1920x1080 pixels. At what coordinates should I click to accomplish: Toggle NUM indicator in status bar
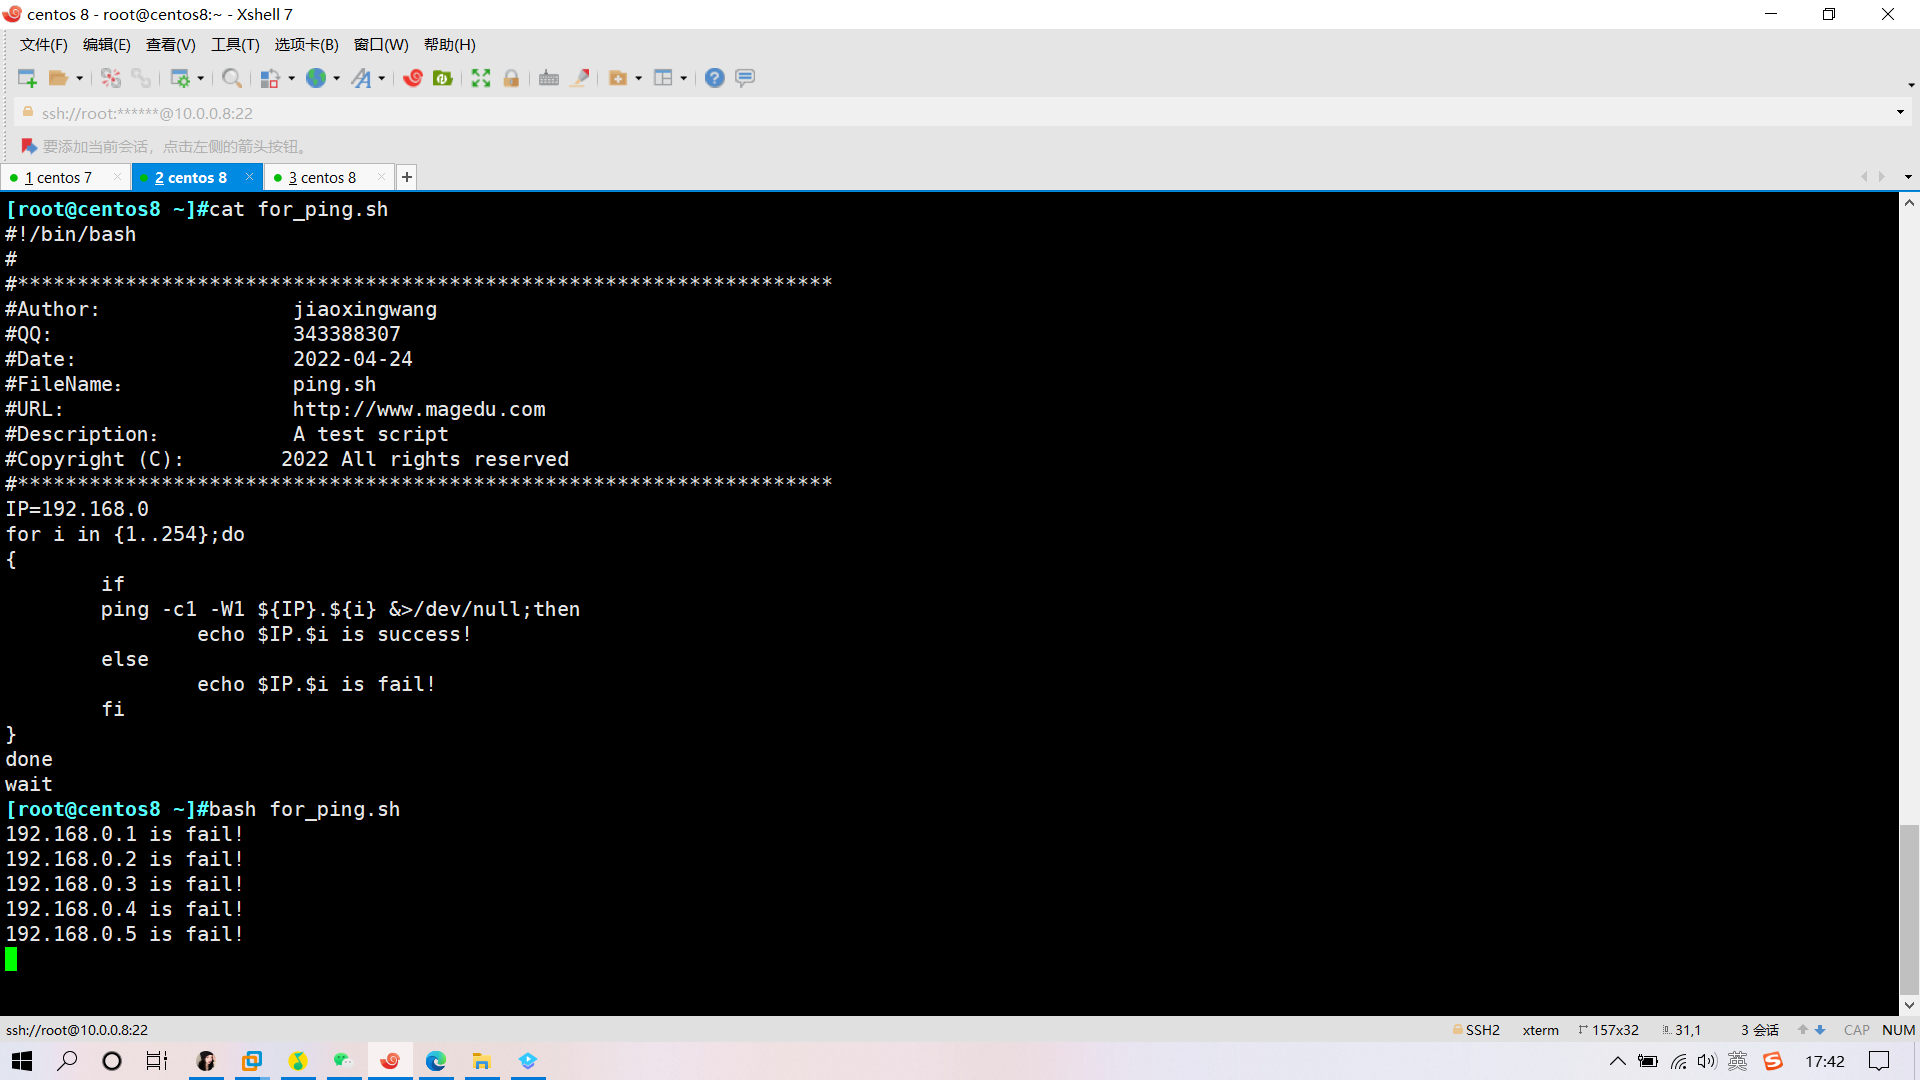tap(1898, 1030)
